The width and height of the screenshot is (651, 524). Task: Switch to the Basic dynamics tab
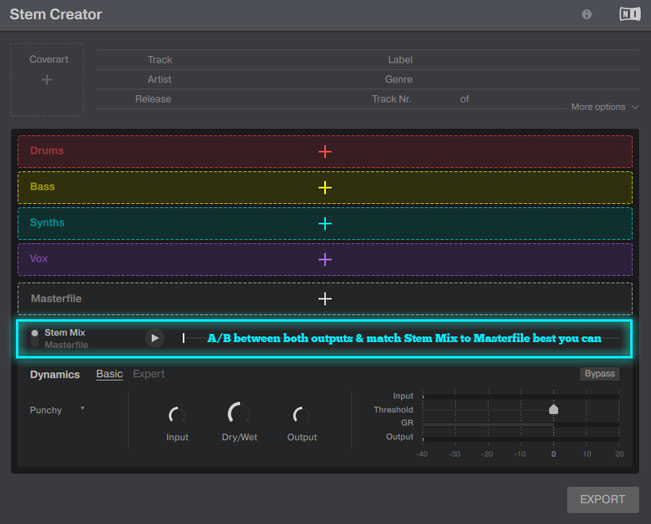point(110,374)
